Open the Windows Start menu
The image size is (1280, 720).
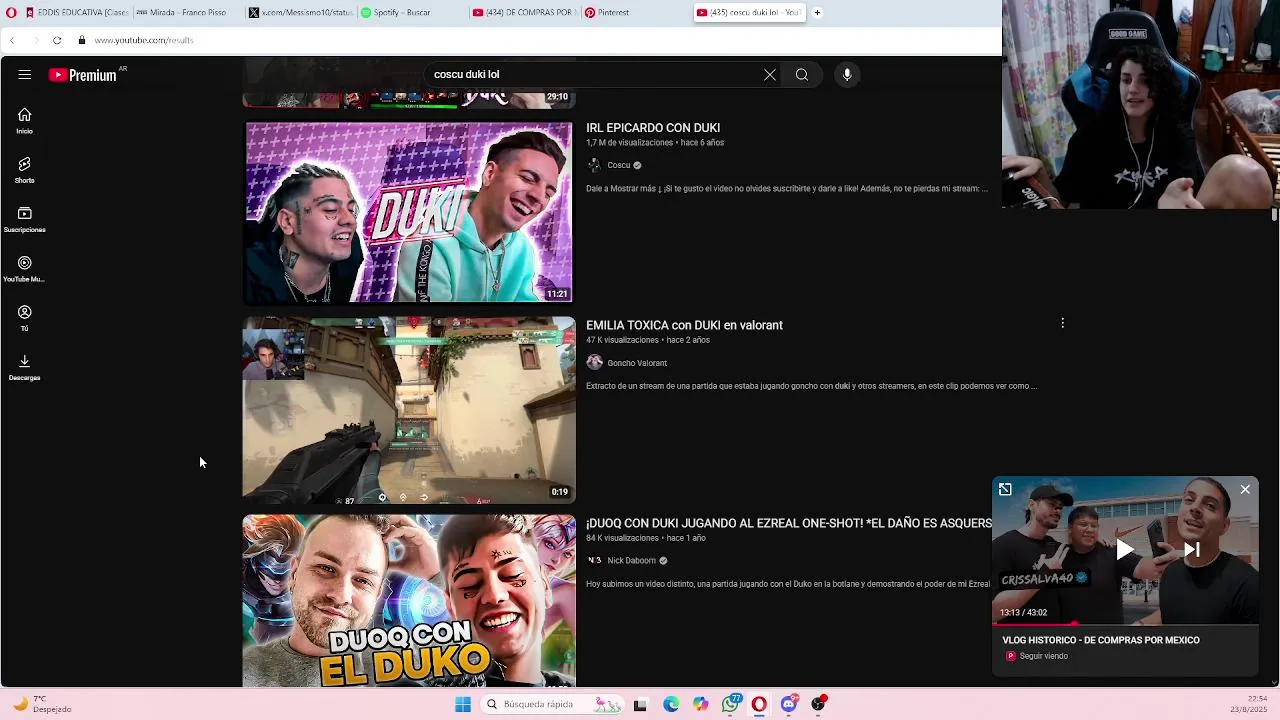click(463, 704)
